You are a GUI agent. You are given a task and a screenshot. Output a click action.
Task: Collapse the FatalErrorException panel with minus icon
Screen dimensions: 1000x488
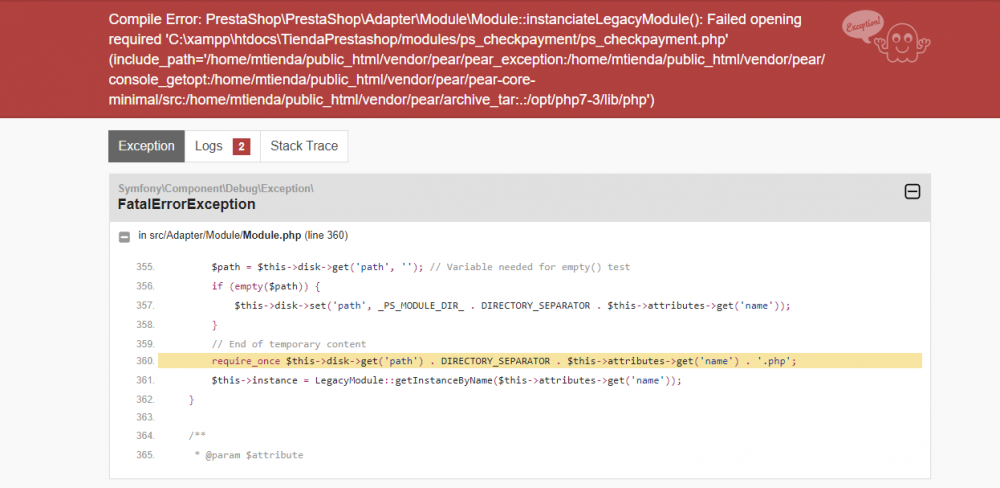point(913,191)
